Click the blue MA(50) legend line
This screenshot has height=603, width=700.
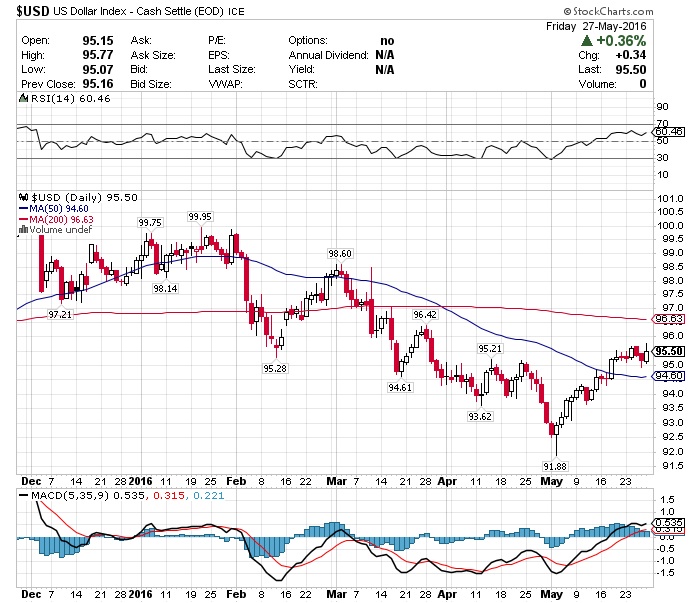tap(24, 208)
